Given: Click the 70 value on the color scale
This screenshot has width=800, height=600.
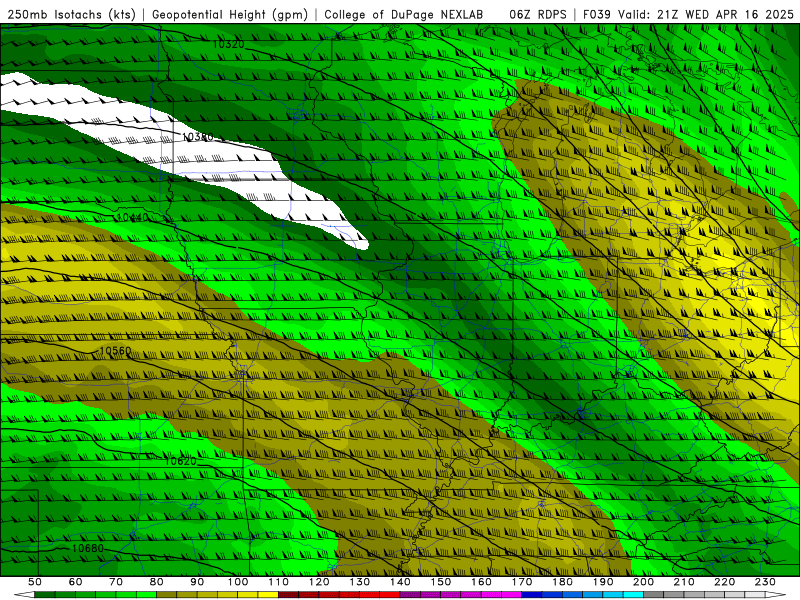Looking at the screenshot, I should [116, 582].
